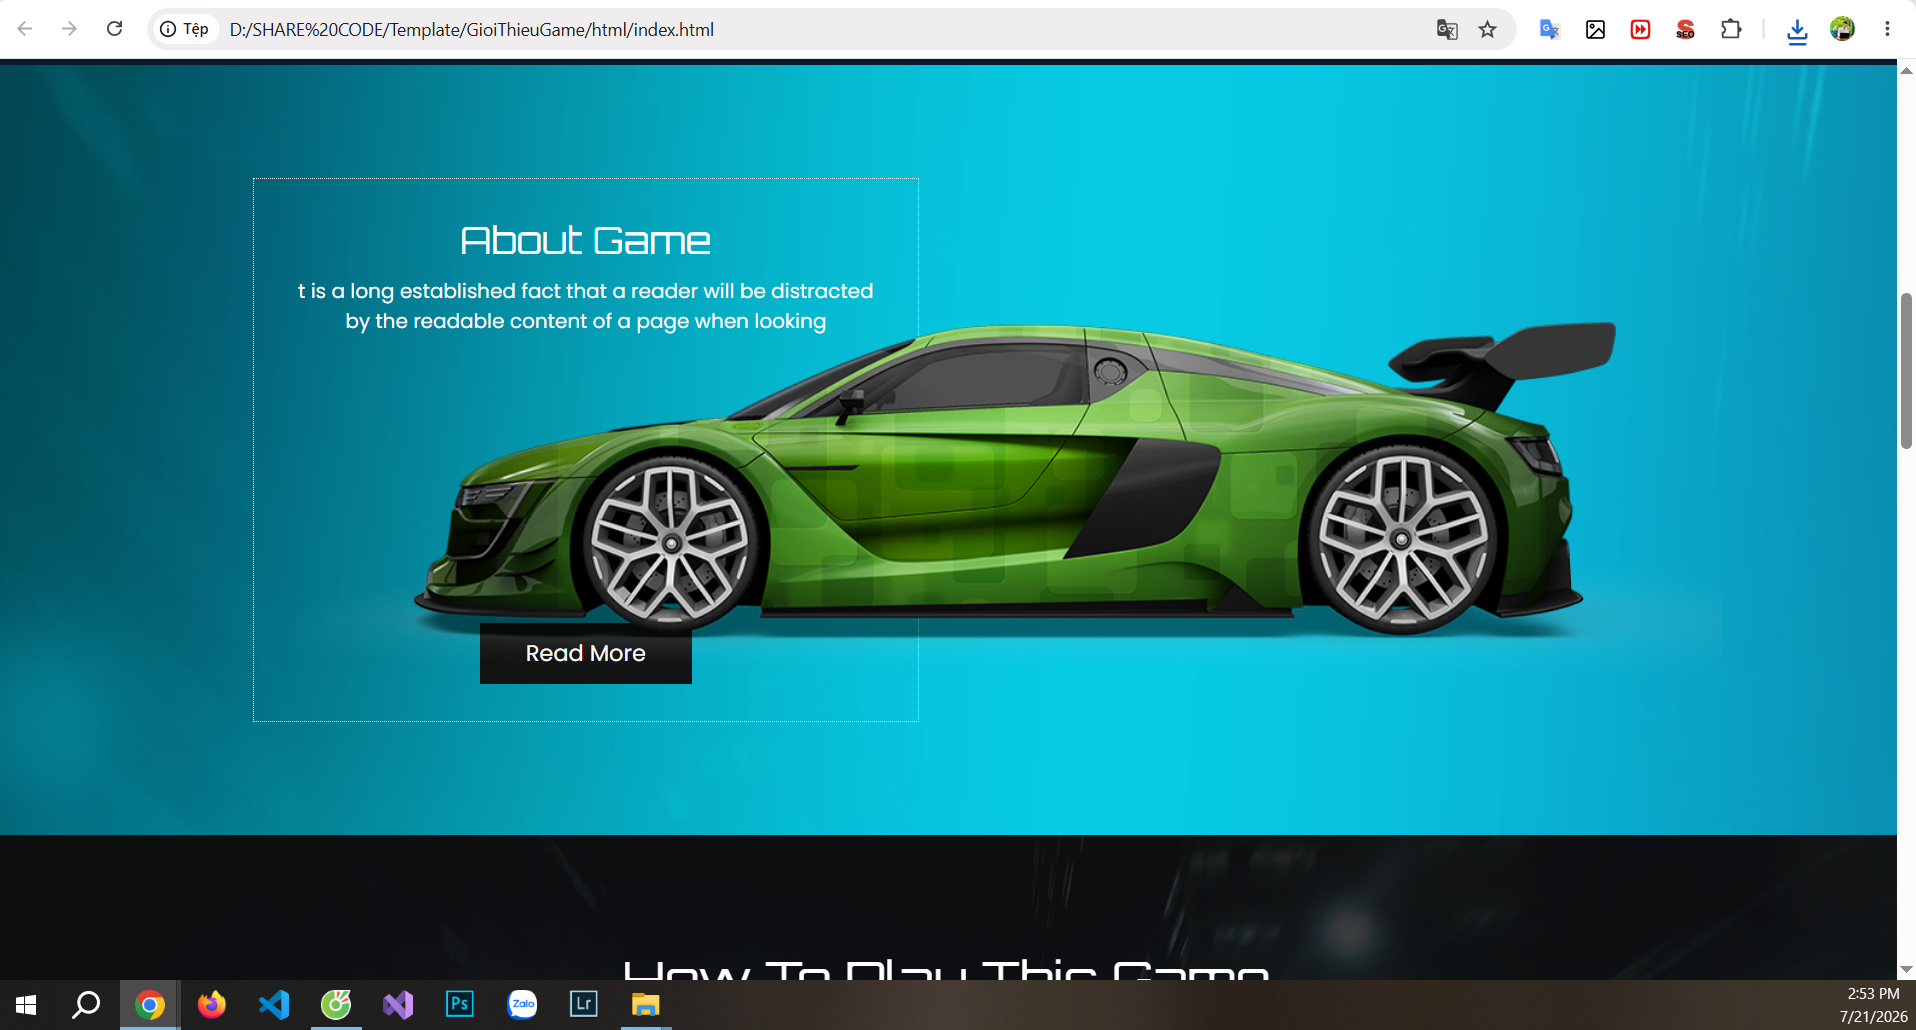The image size is (1916, 1030).
Task: Open File Explorer from the taskbar
Action: (x=646, y=1004)
